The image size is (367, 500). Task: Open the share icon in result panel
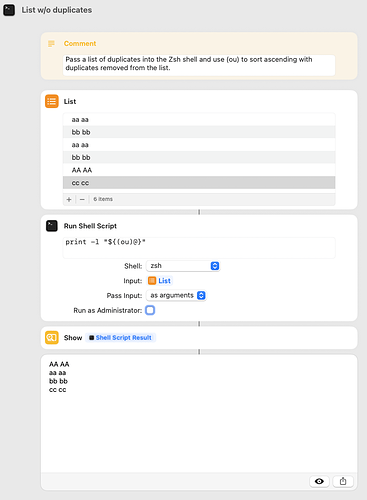pyautogui.click(x=343, y=481)
